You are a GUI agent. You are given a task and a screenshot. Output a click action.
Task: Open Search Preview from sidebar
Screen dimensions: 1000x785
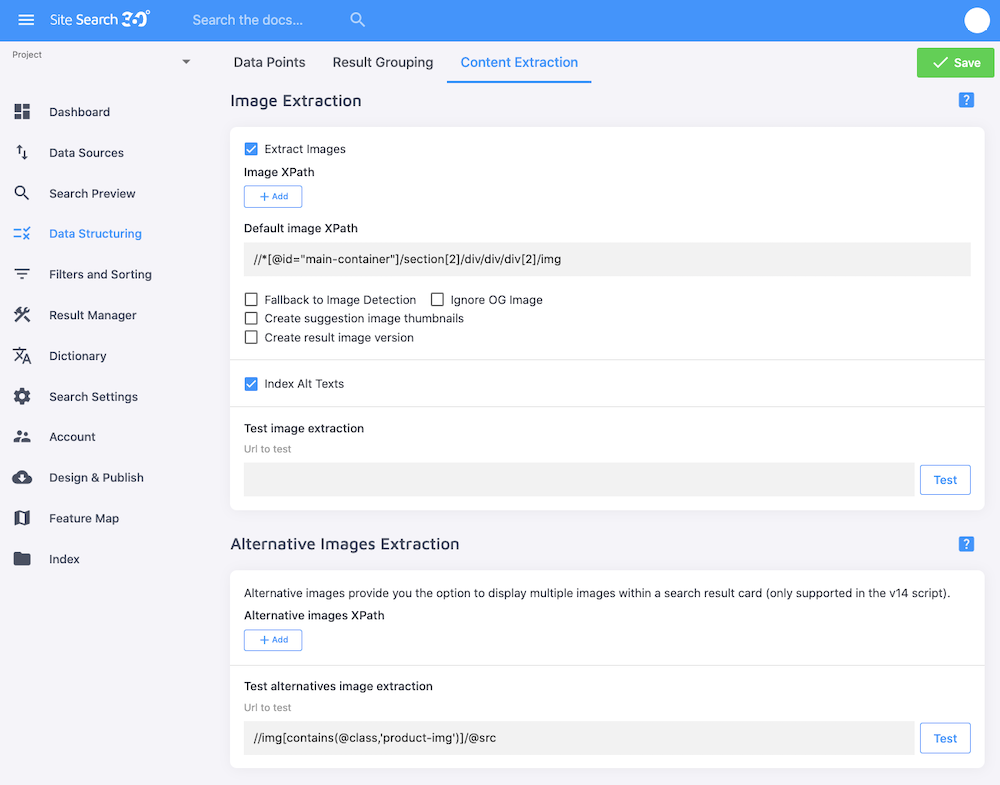click(x=90, y=193)
